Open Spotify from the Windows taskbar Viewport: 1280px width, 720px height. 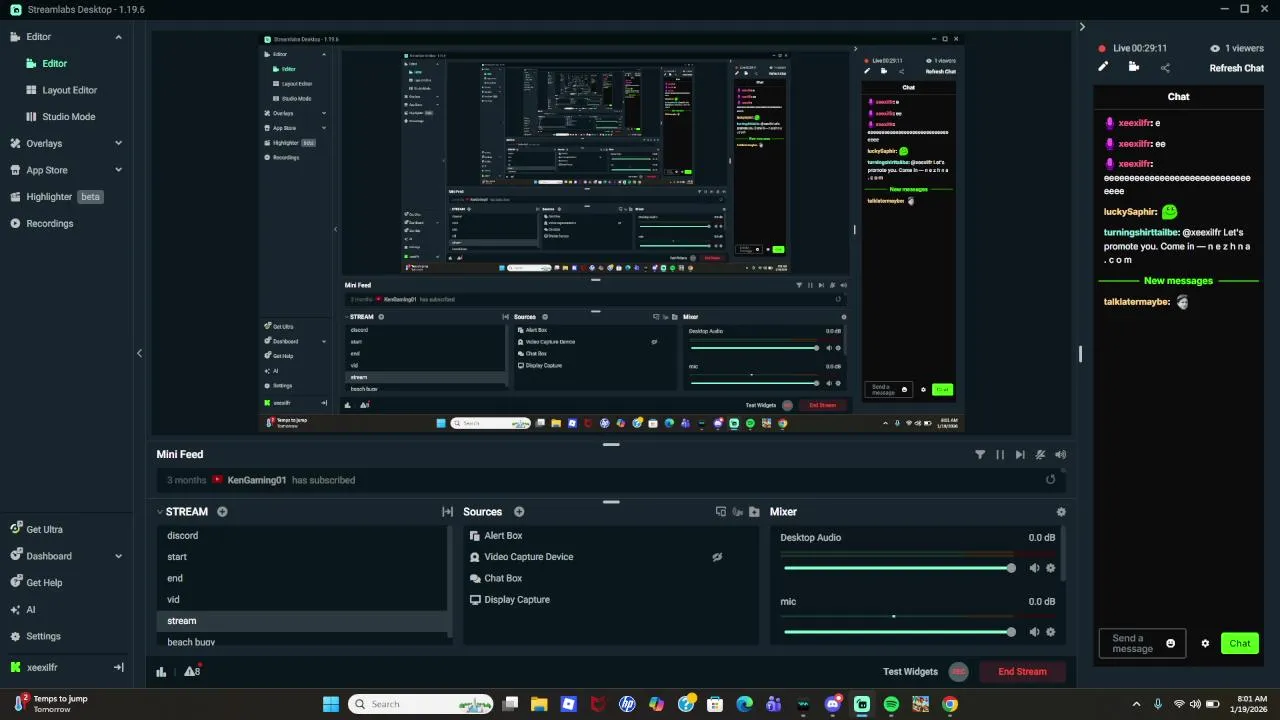[891, 704]
